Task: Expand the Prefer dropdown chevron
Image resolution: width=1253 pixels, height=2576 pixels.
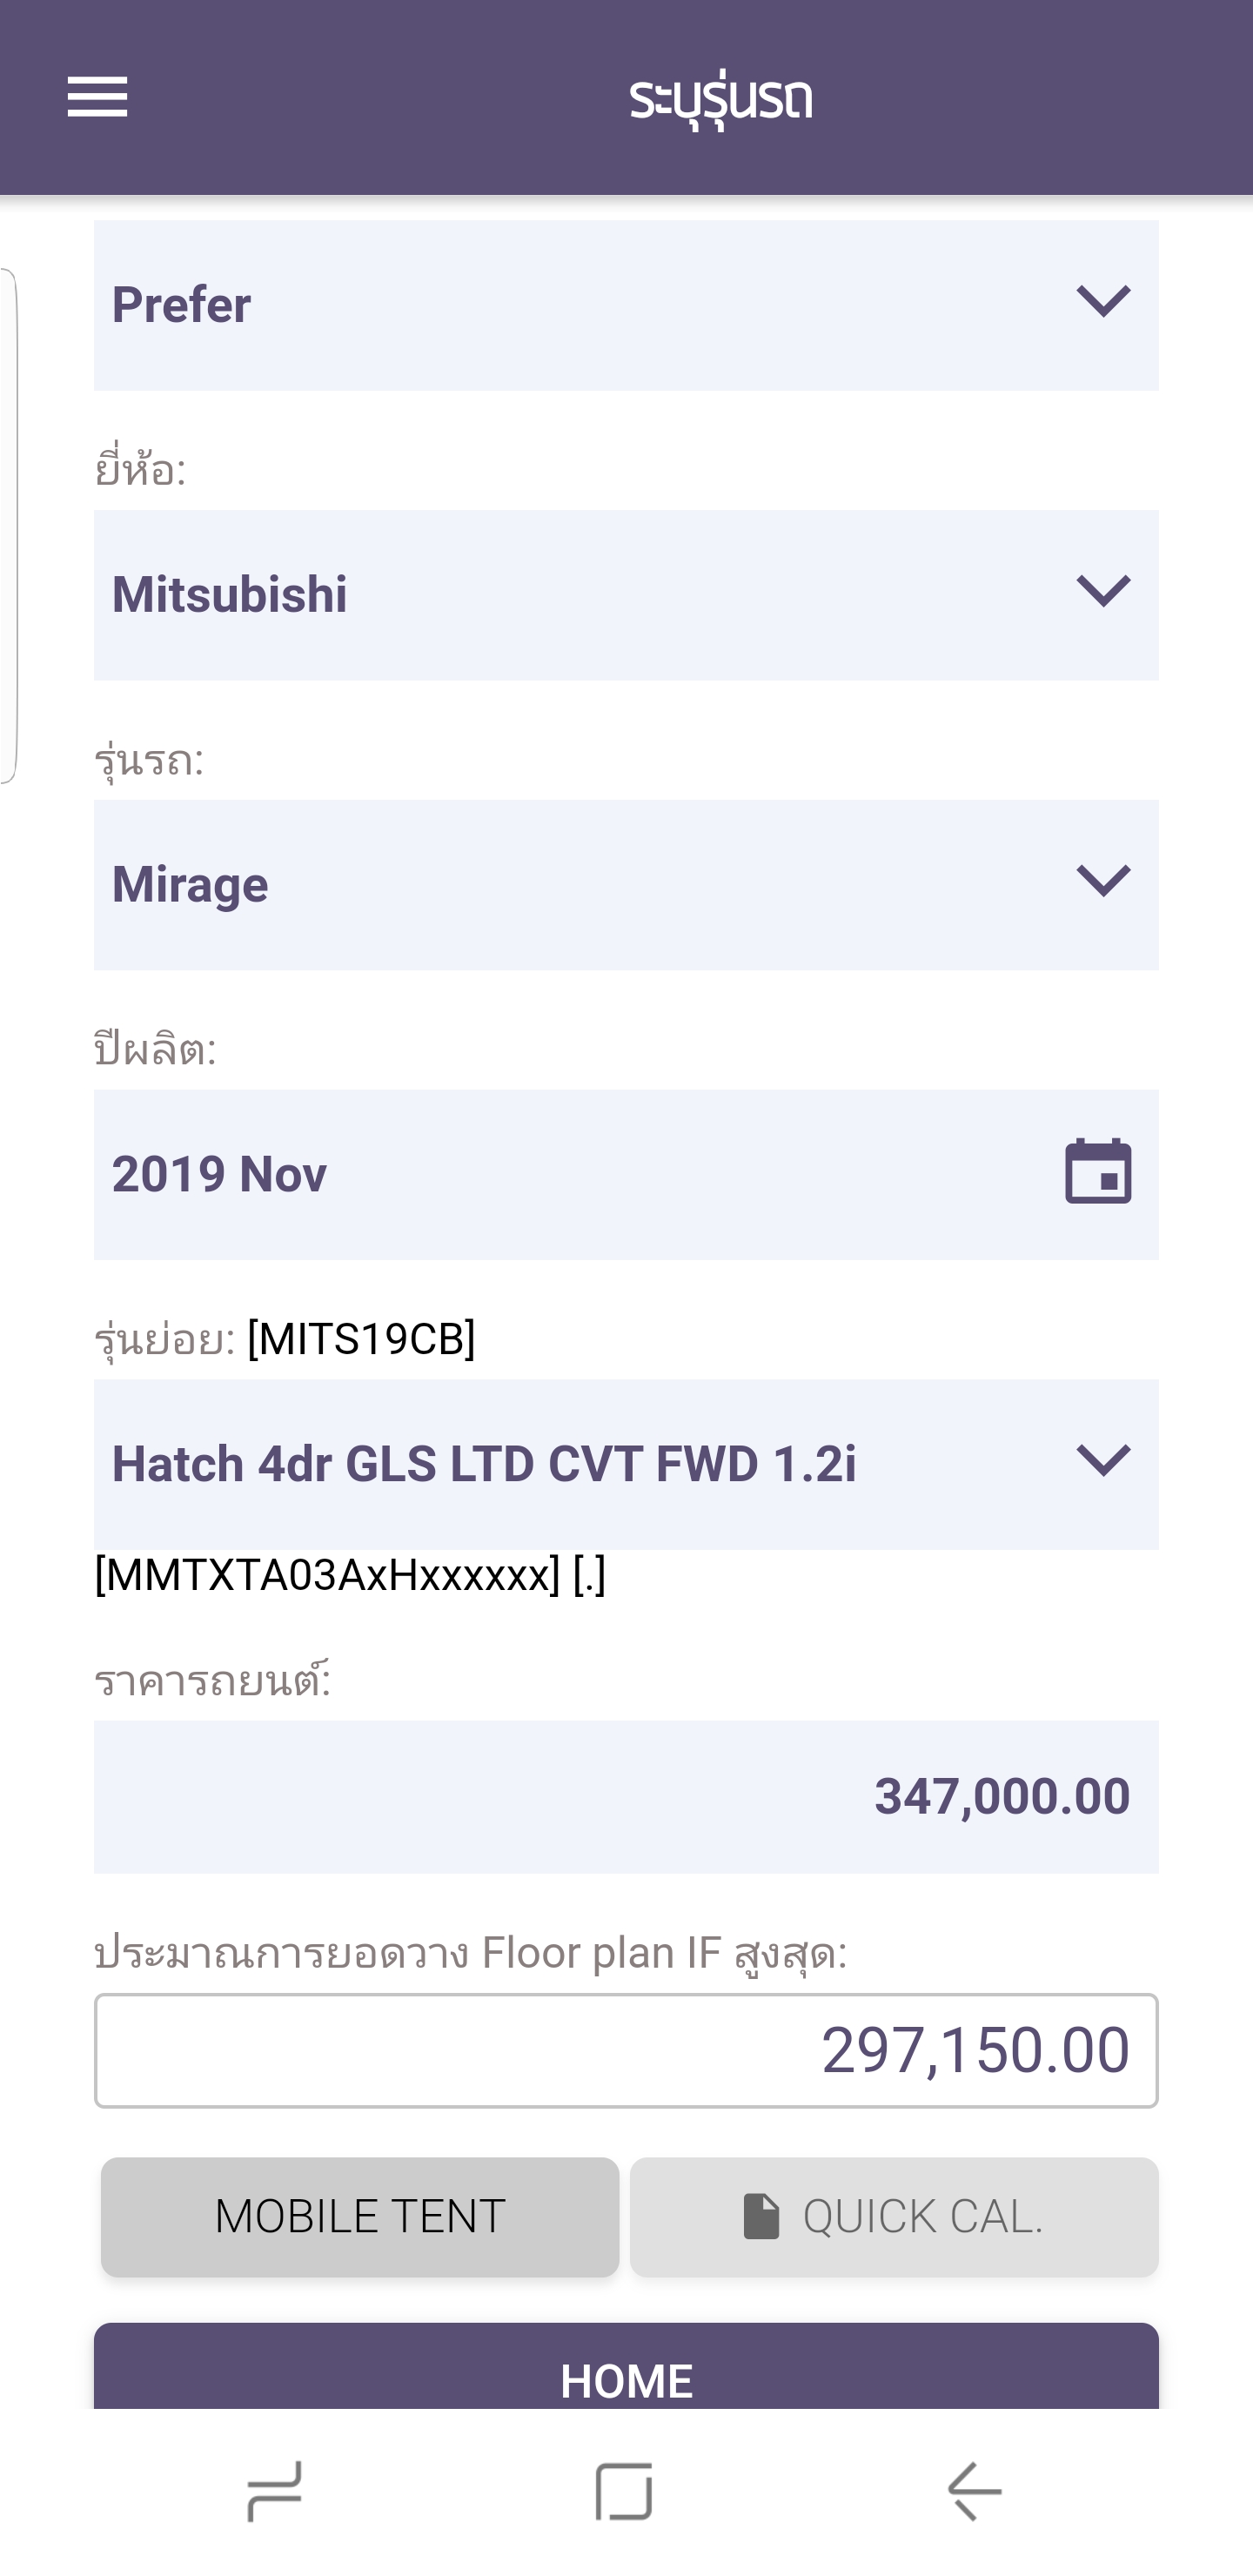Action: click(1103, 301)
